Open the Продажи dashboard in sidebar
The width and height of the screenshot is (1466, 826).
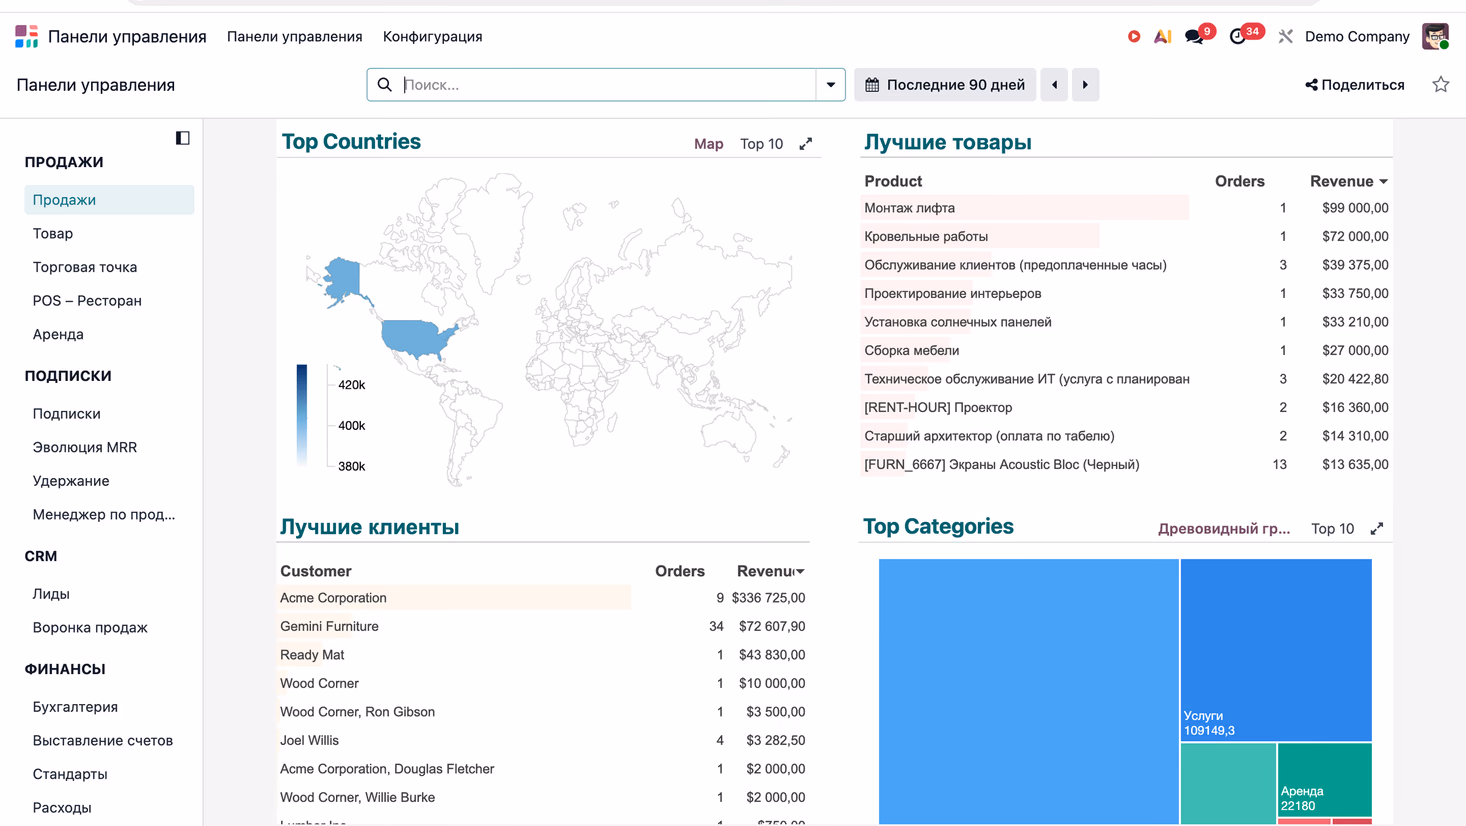(109, 200)
